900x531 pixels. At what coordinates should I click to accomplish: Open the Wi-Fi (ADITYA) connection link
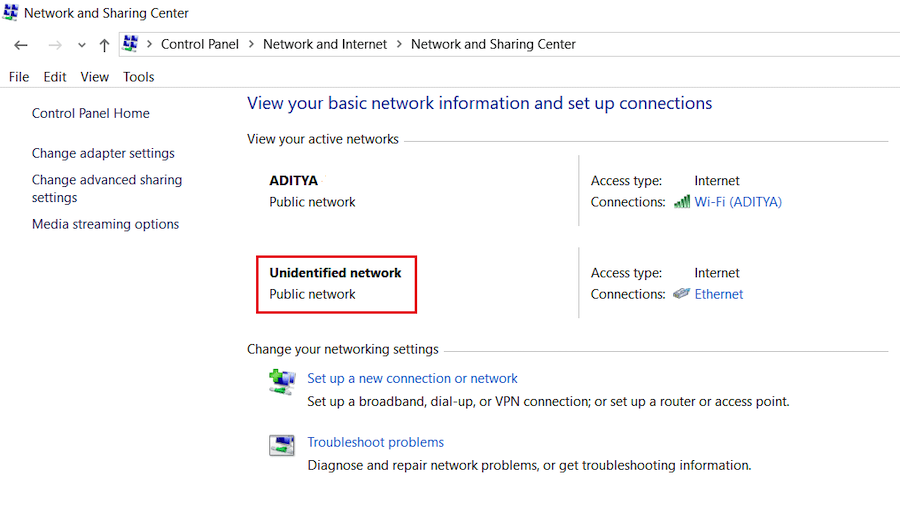(x=738, y=202)
